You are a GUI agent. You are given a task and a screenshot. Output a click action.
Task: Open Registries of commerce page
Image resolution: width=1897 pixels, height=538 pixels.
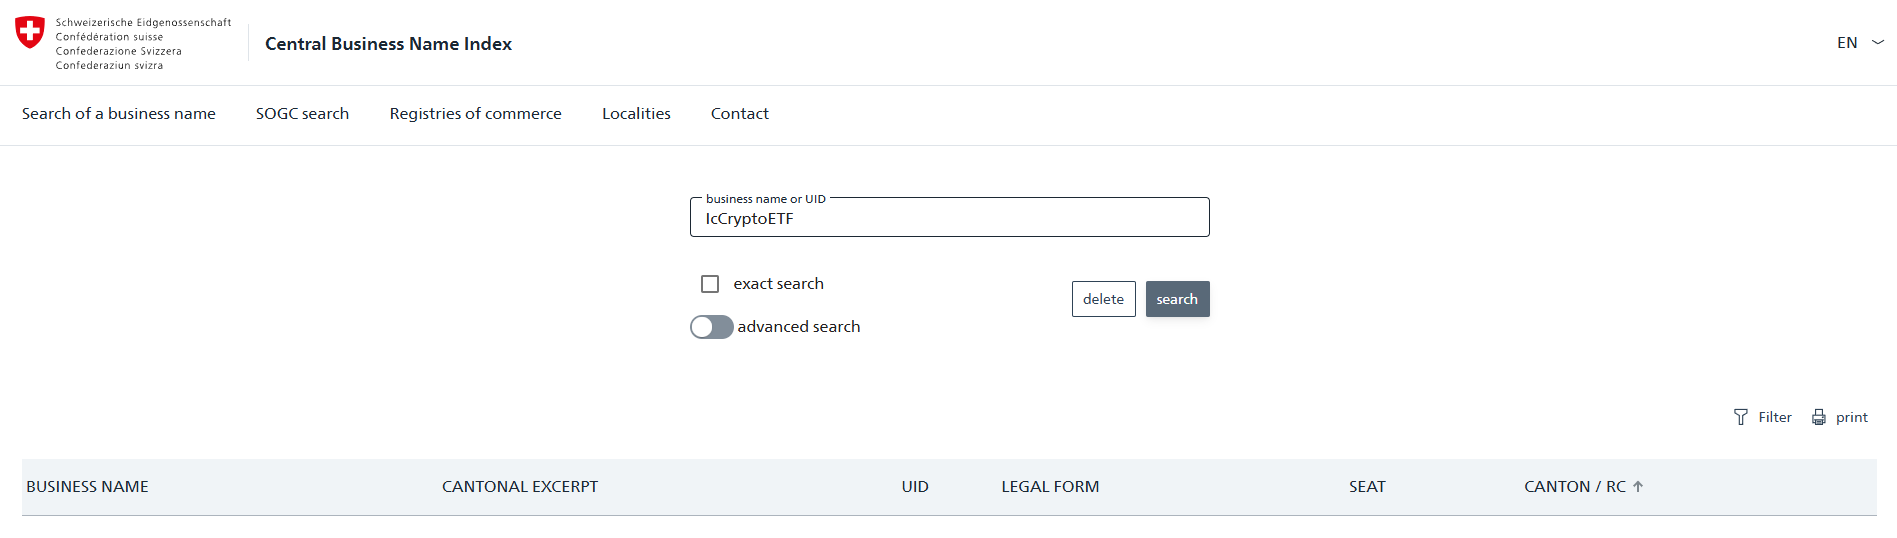pyautogui.click(x=475, y=114)
